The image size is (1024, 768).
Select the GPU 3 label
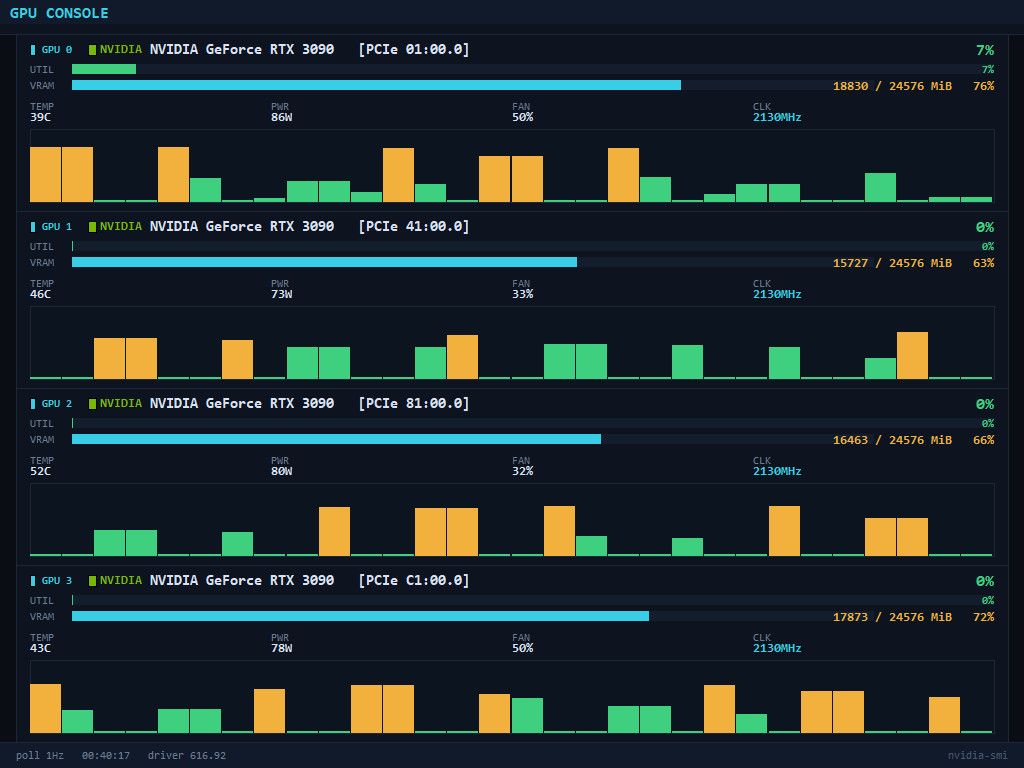(x=57, y=581)
